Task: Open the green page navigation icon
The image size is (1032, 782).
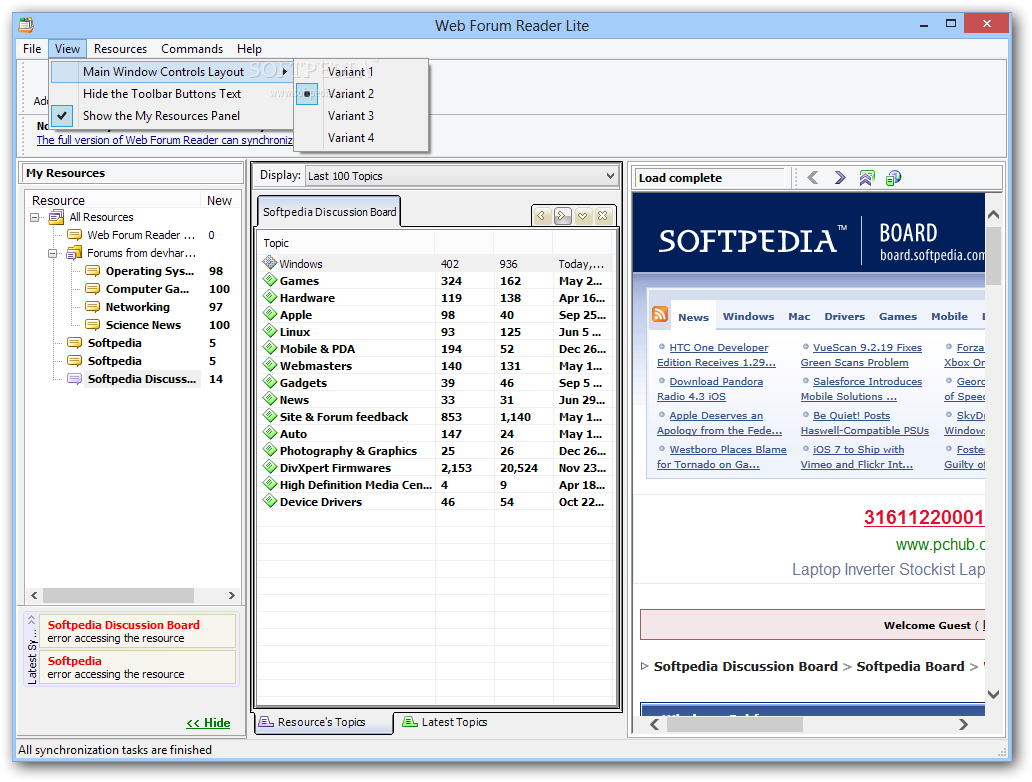Action: pos(867,178)
